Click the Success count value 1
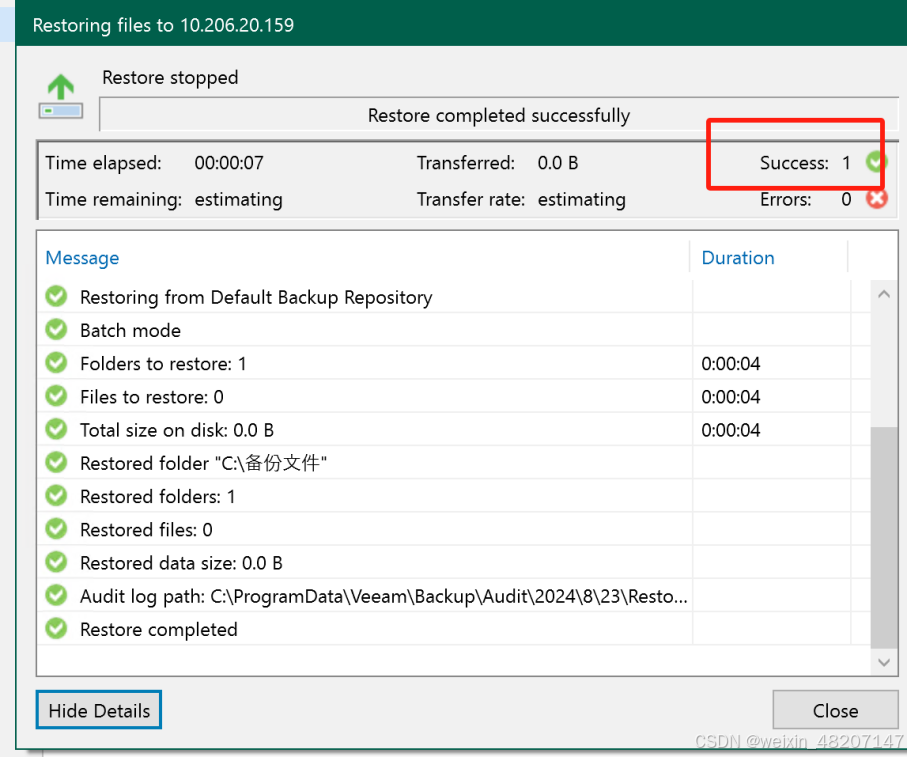Screen dimensions: 908x757 846,163
